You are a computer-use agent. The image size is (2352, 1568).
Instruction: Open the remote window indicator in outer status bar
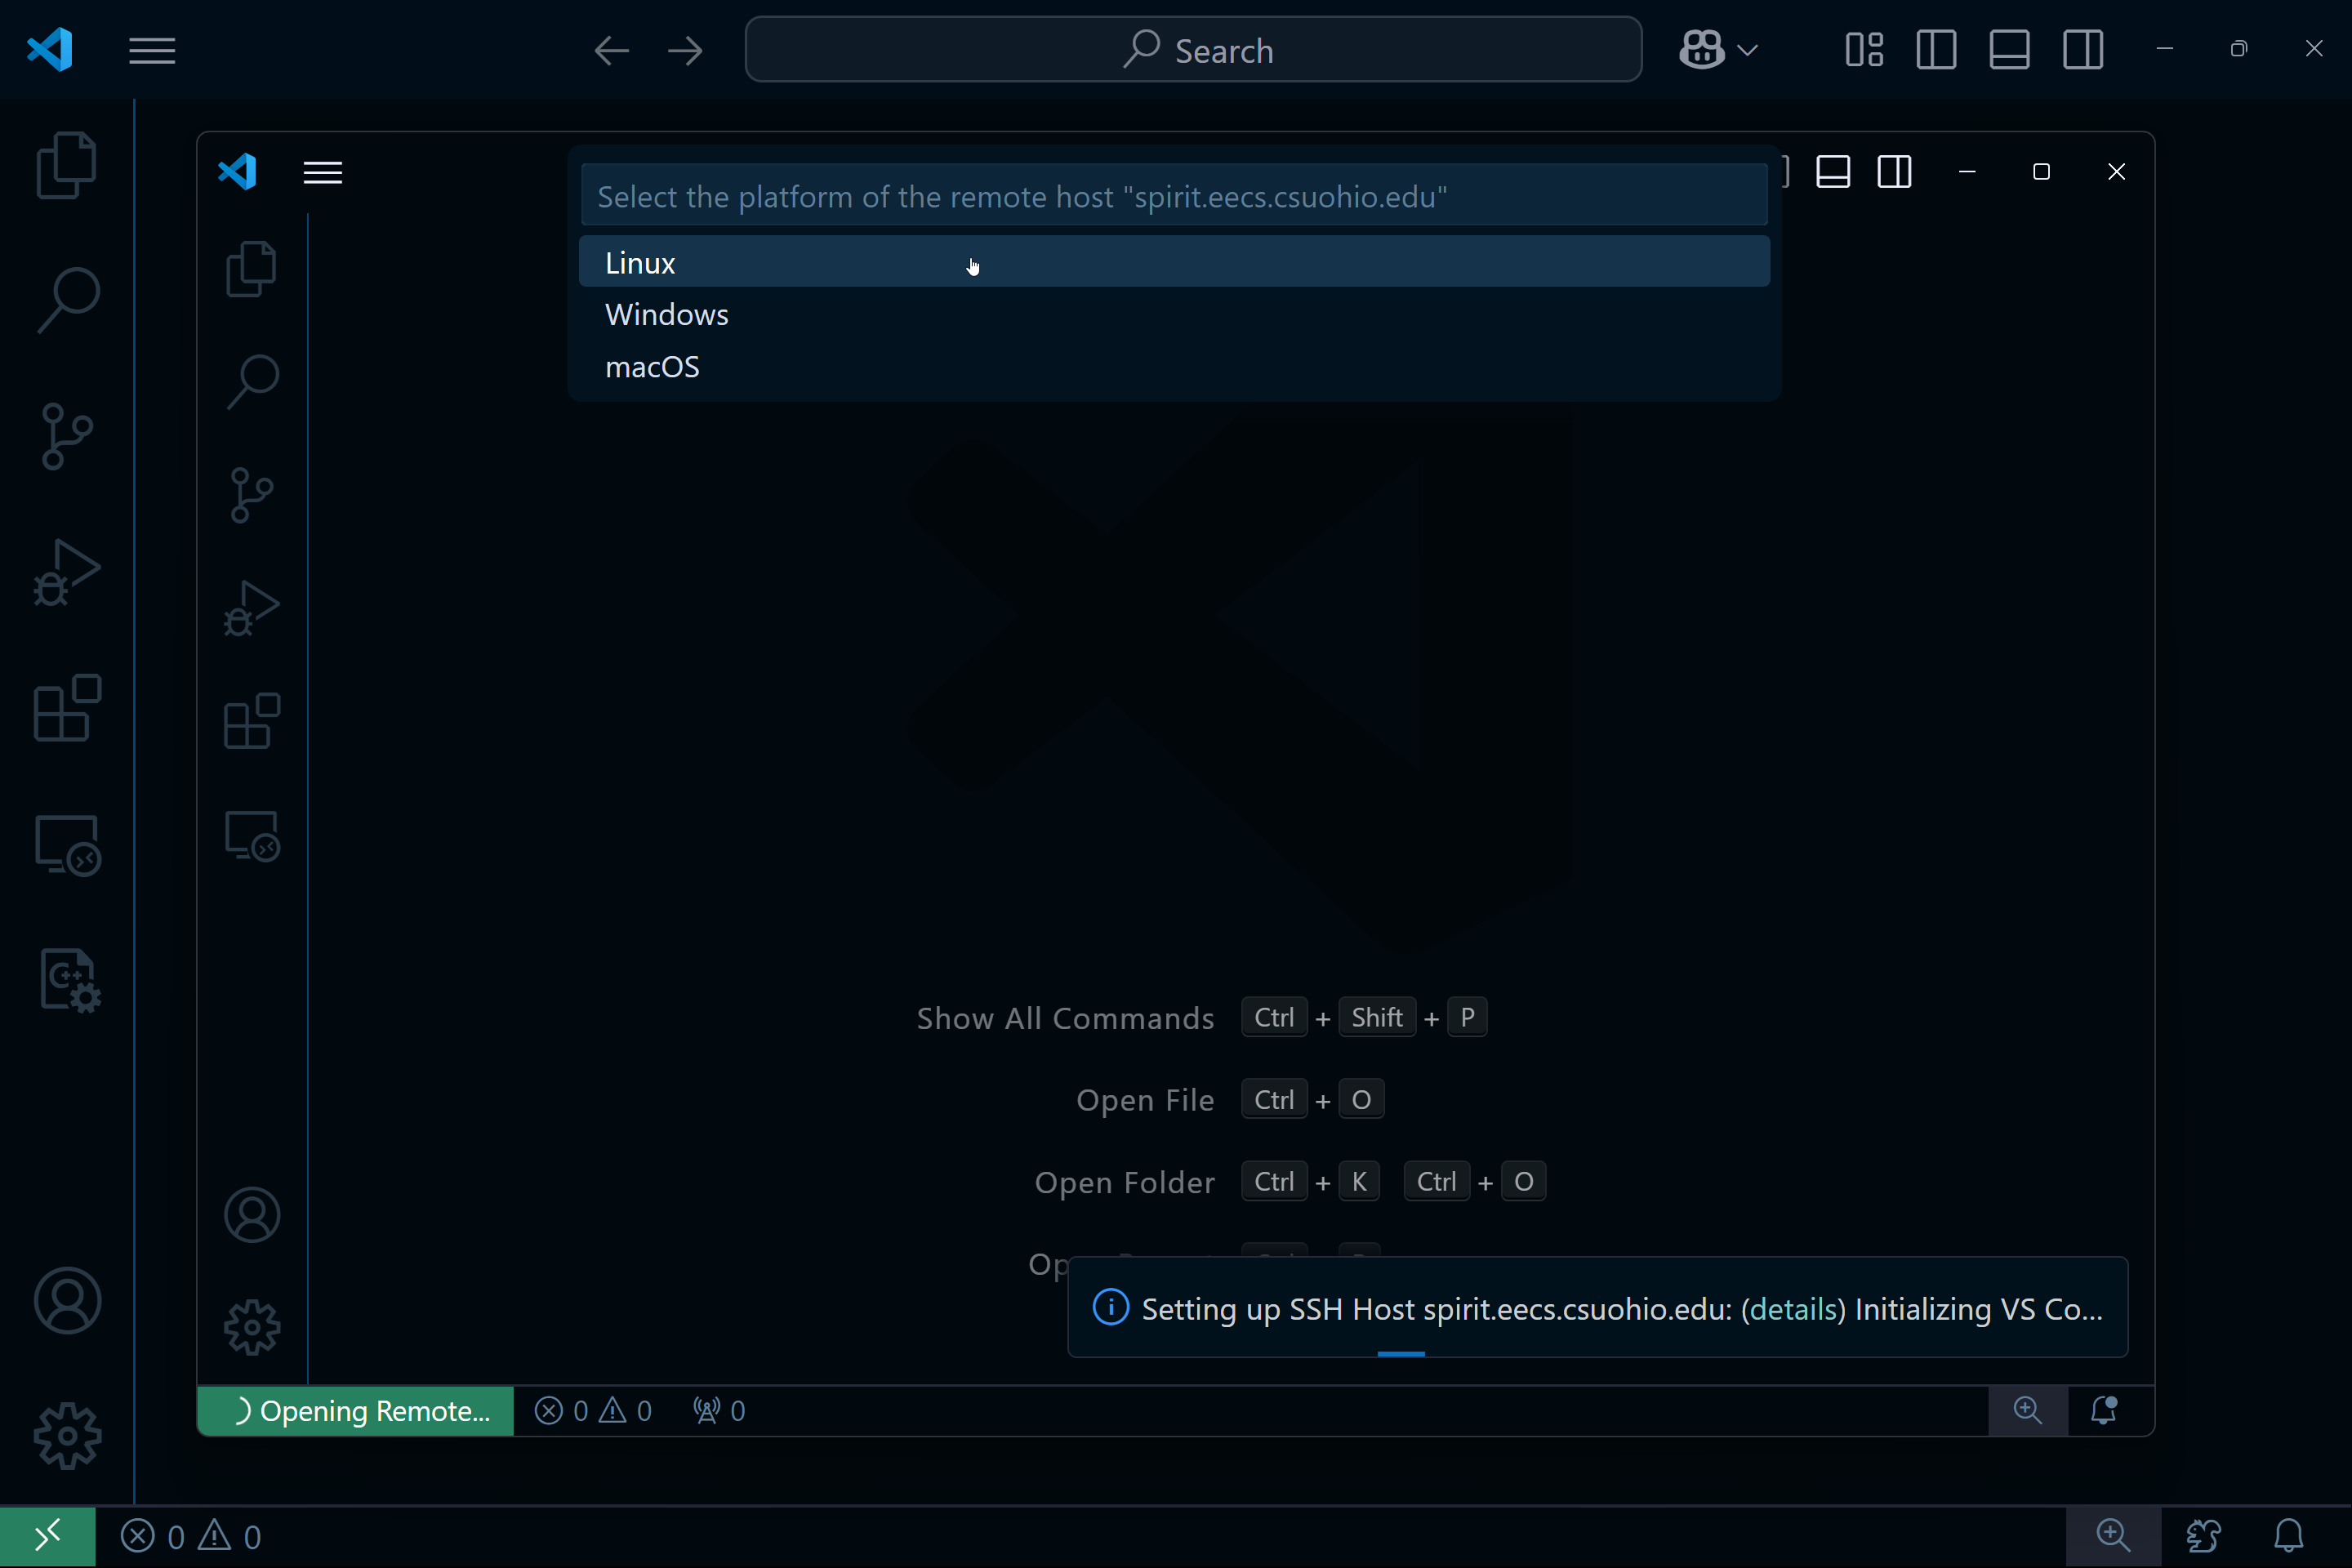coord(47,1535)
